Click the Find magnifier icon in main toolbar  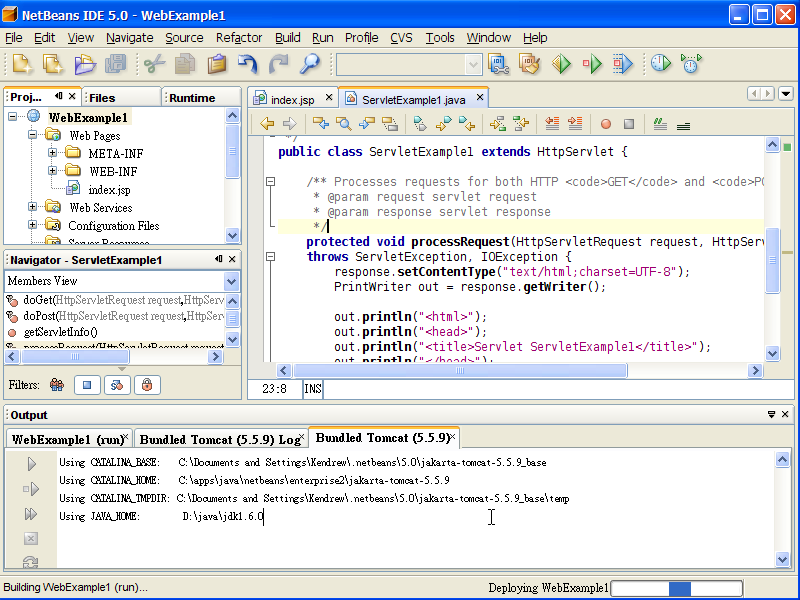coord(310,64)
